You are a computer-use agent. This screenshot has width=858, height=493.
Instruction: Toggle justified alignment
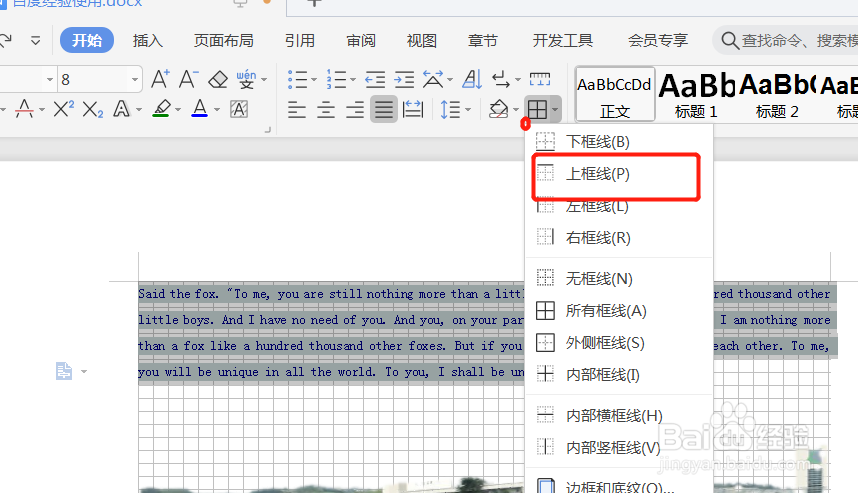tap(384, 109)
